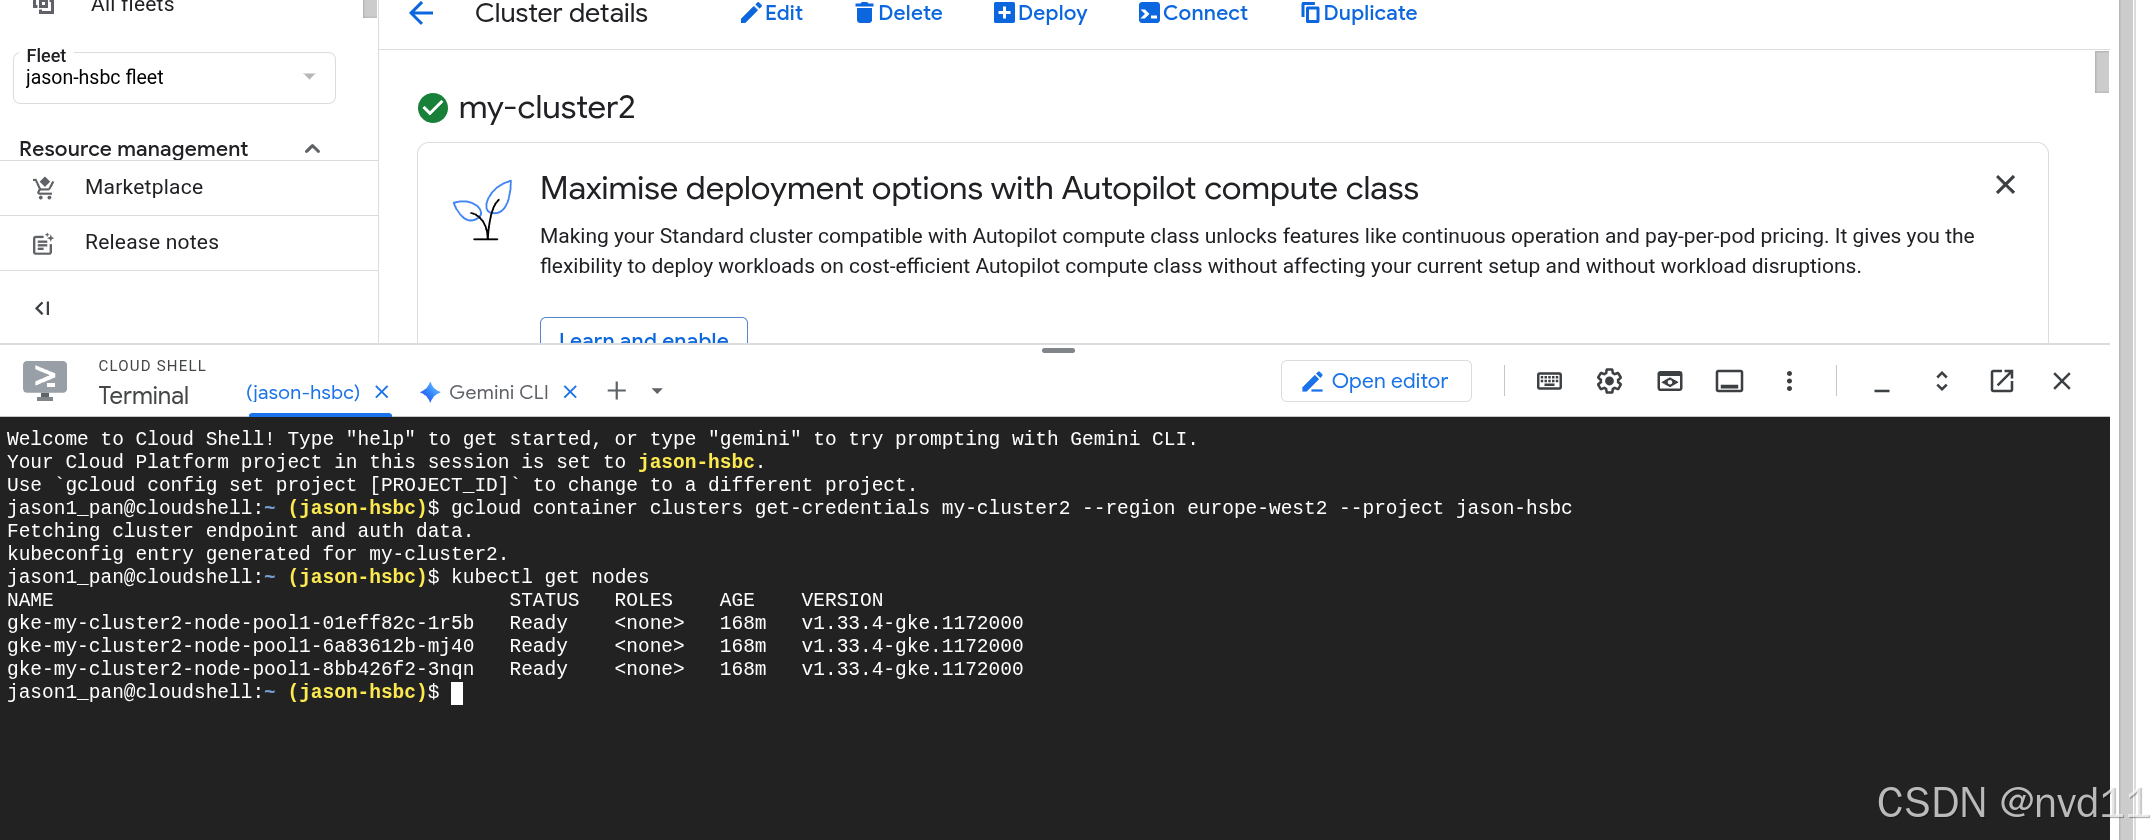The image size is (2155, 840).
Task: Click the my-cluster2 cluster title
Action: 547,107
